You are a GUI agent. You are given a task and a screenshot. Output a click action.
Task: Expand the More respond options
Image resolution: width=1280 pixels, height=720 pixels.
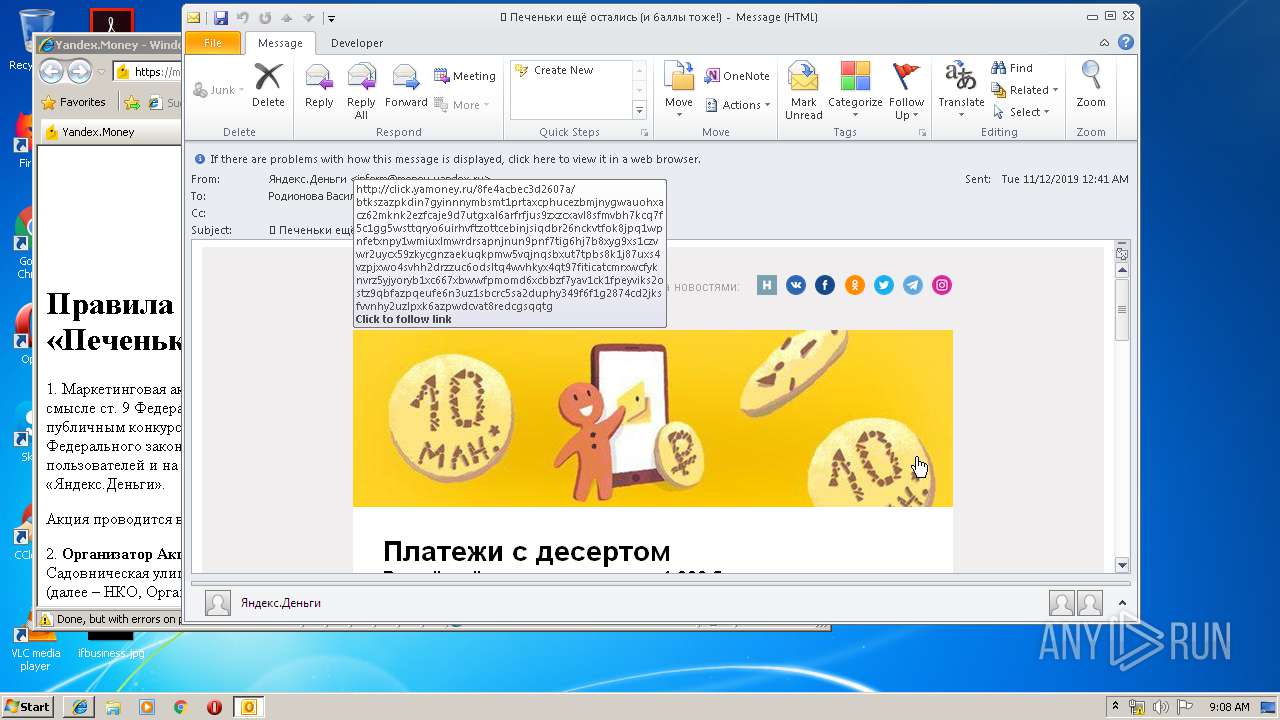pos(461,105)
